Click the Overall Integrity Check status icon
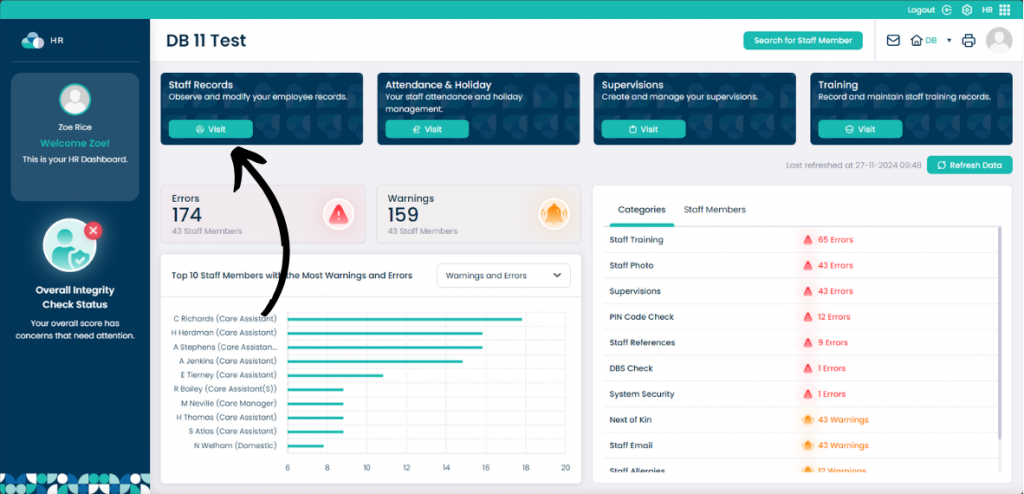This screenshot has width=1024, height=494. 71,245
